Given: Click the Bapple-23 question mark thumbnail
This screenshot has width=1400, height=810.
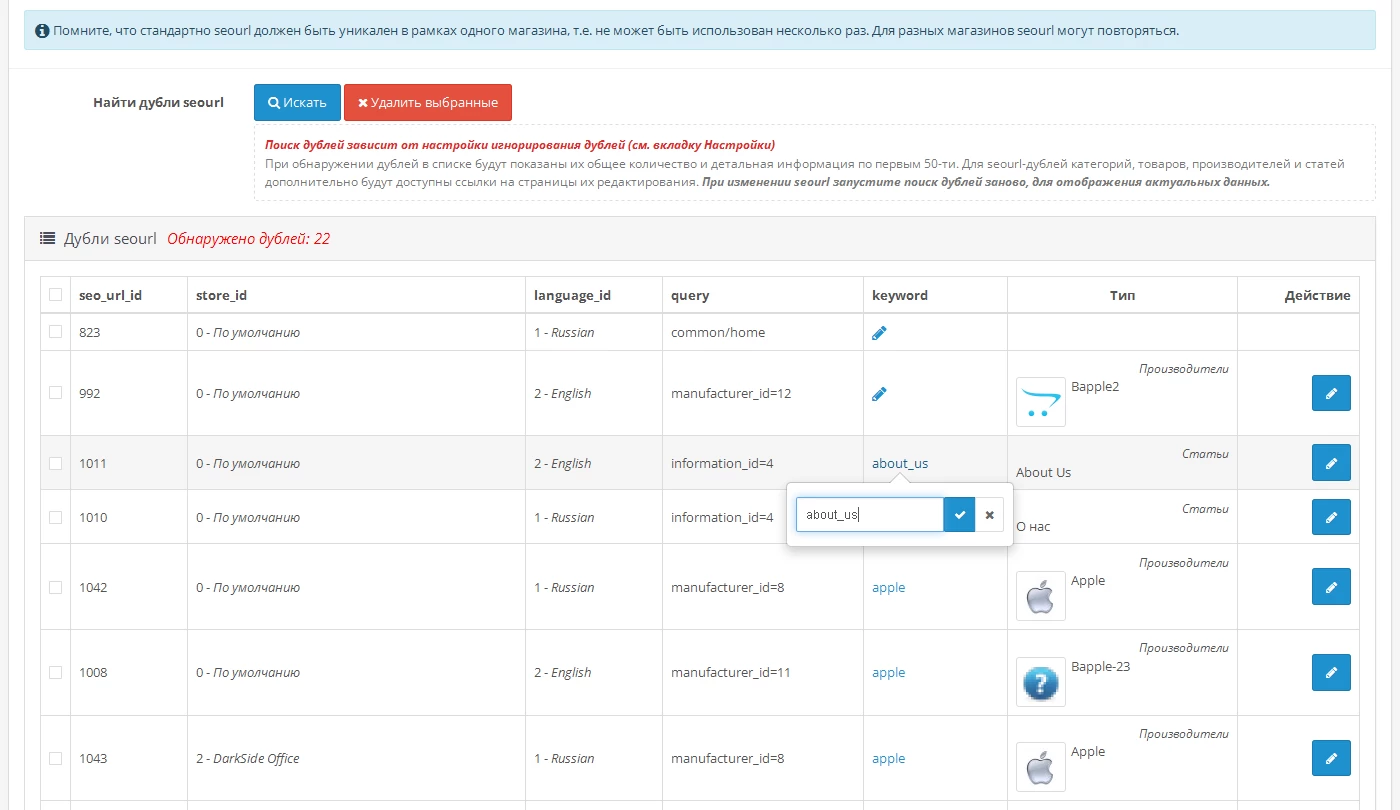Looking at the screenshot, I should click(1040, 682).
